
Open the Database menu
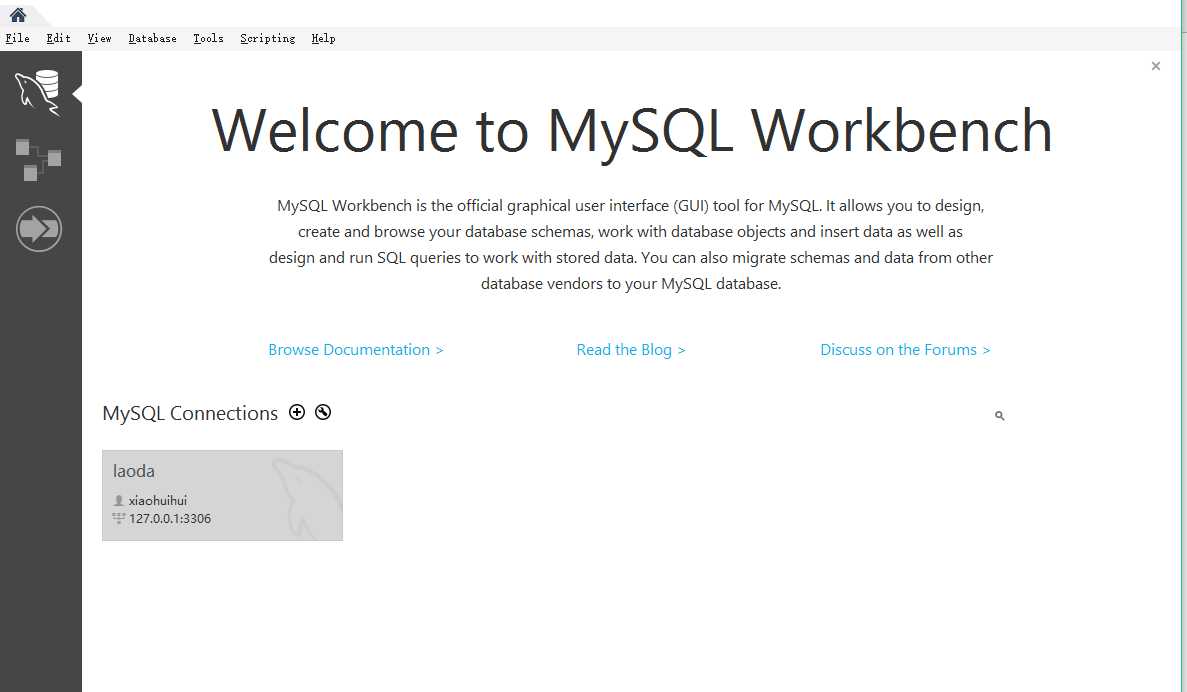pos(152,39)
